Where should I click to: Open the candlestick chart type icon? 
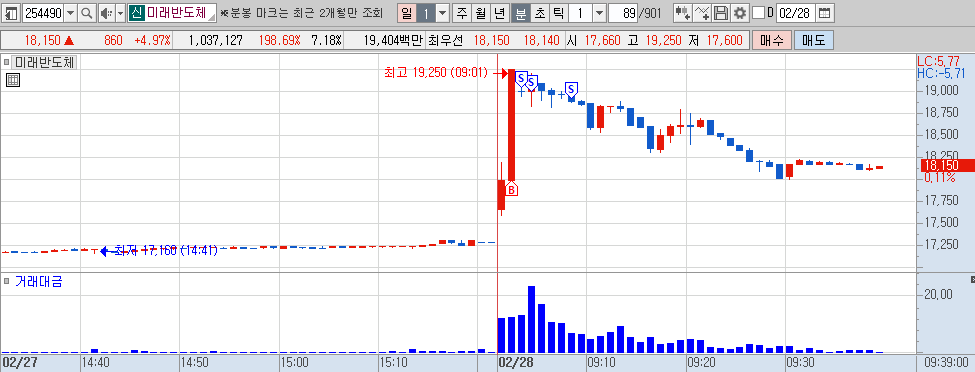tap(682, 12)
